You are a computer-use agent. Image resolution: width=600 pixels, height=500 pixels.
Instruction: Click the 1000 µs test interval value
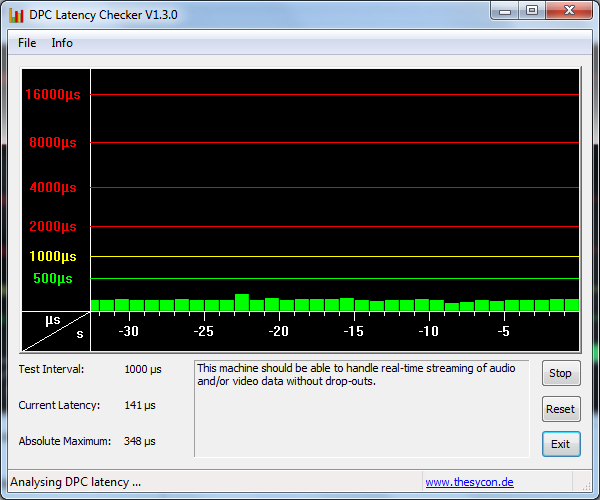coord(143,369)
